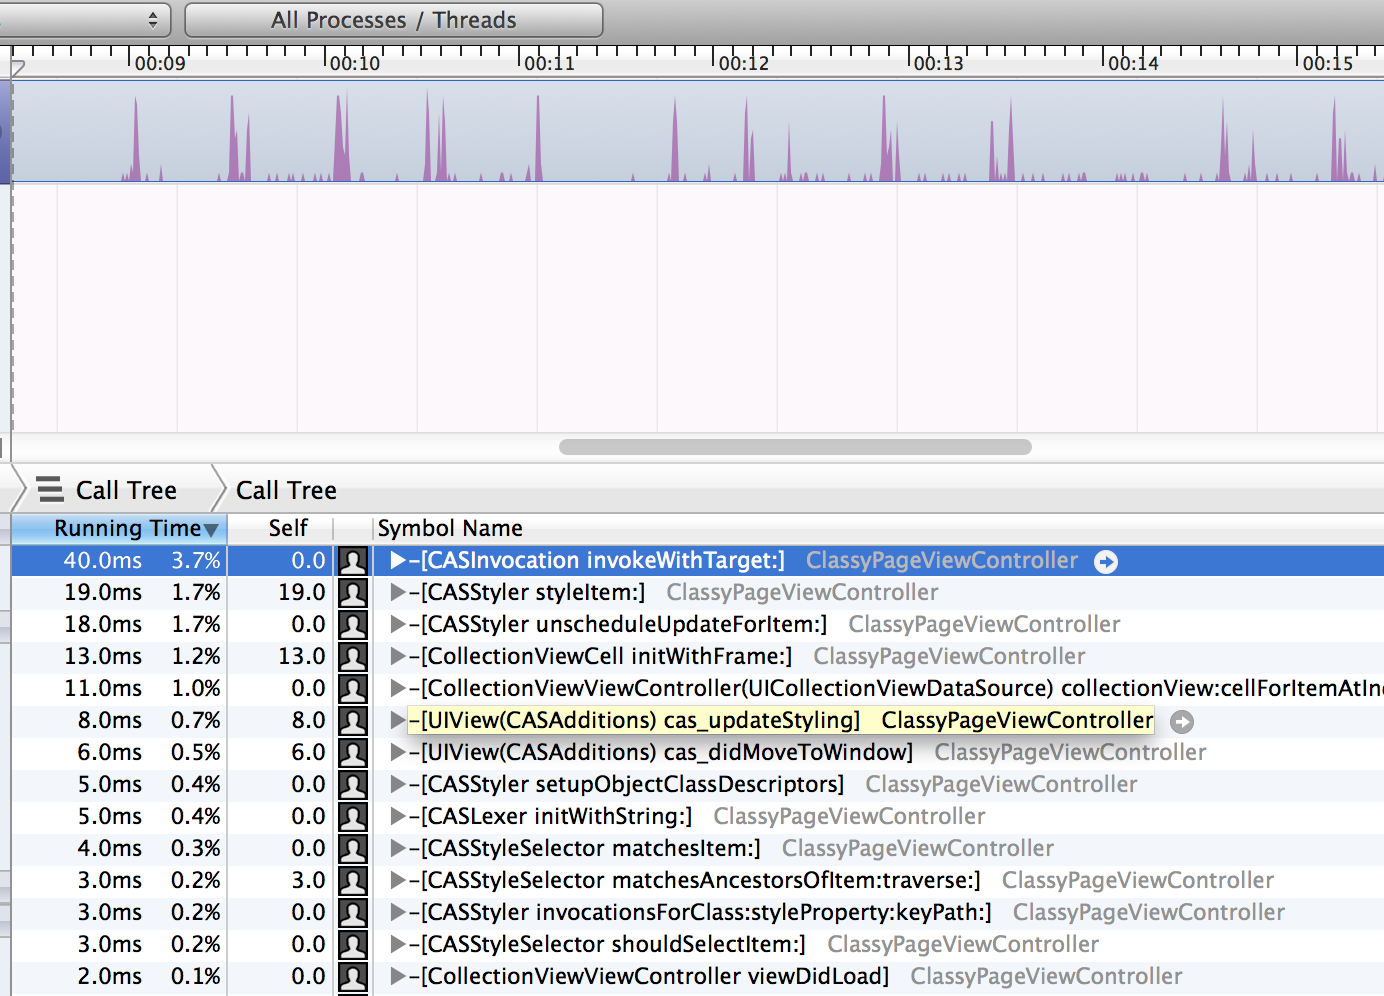Select the CASStyler styleItem: row text

tap(527, 592)
